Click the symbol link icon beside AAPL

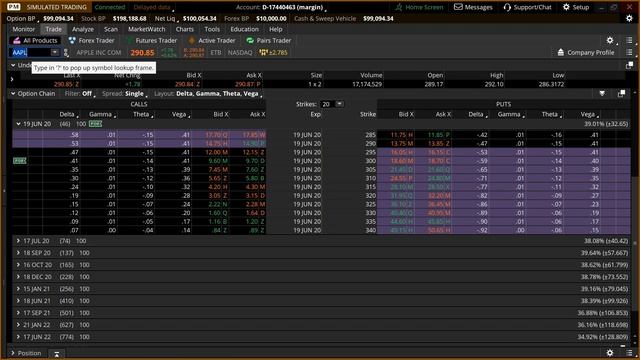[x=66, y=53]
